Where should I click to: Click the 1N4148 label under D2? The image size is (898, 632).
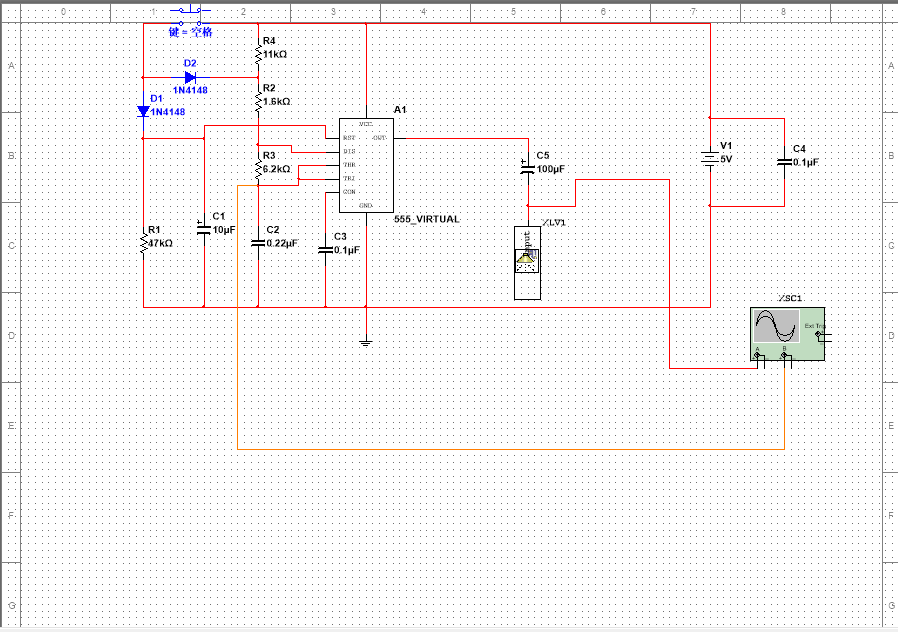190,90
